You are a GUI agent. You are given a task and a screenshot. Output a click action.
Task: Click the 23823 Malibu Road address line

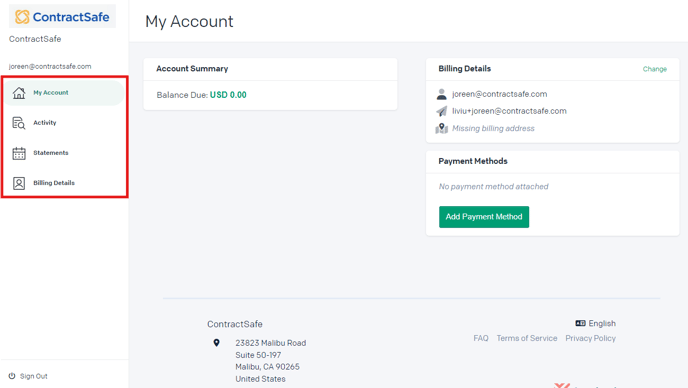click(x=271, y=343)
